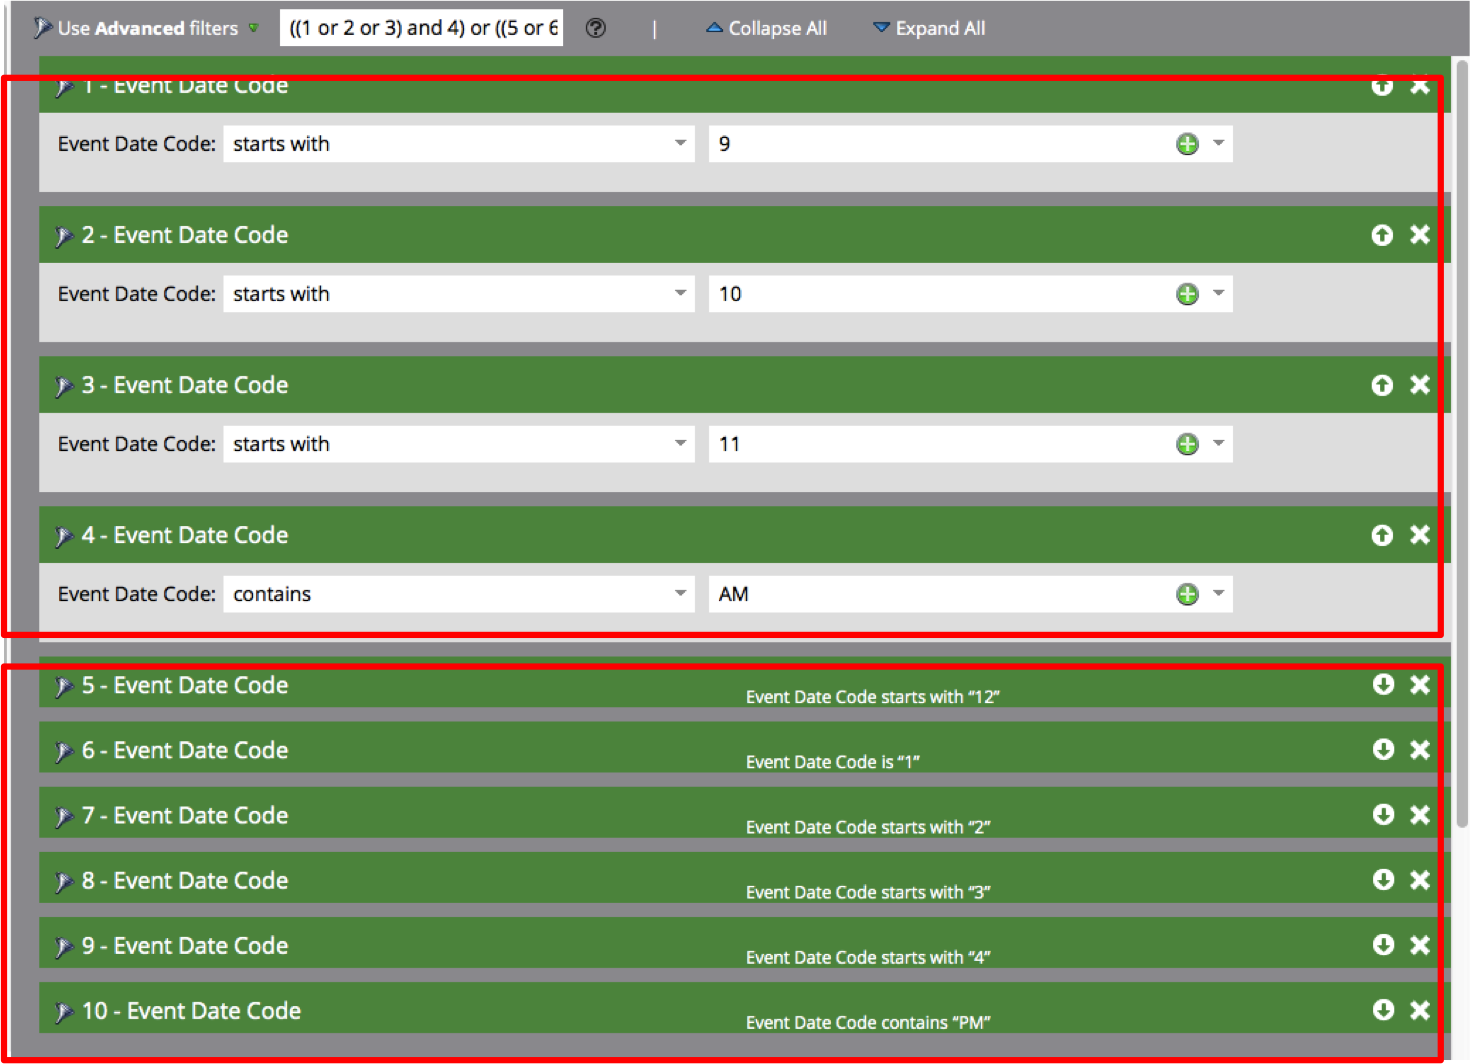Click the green plus next to AM
Image resolution: width=1470 pixels, height=1064 pixels.
pyautogui.click(x=1187, y=595)
